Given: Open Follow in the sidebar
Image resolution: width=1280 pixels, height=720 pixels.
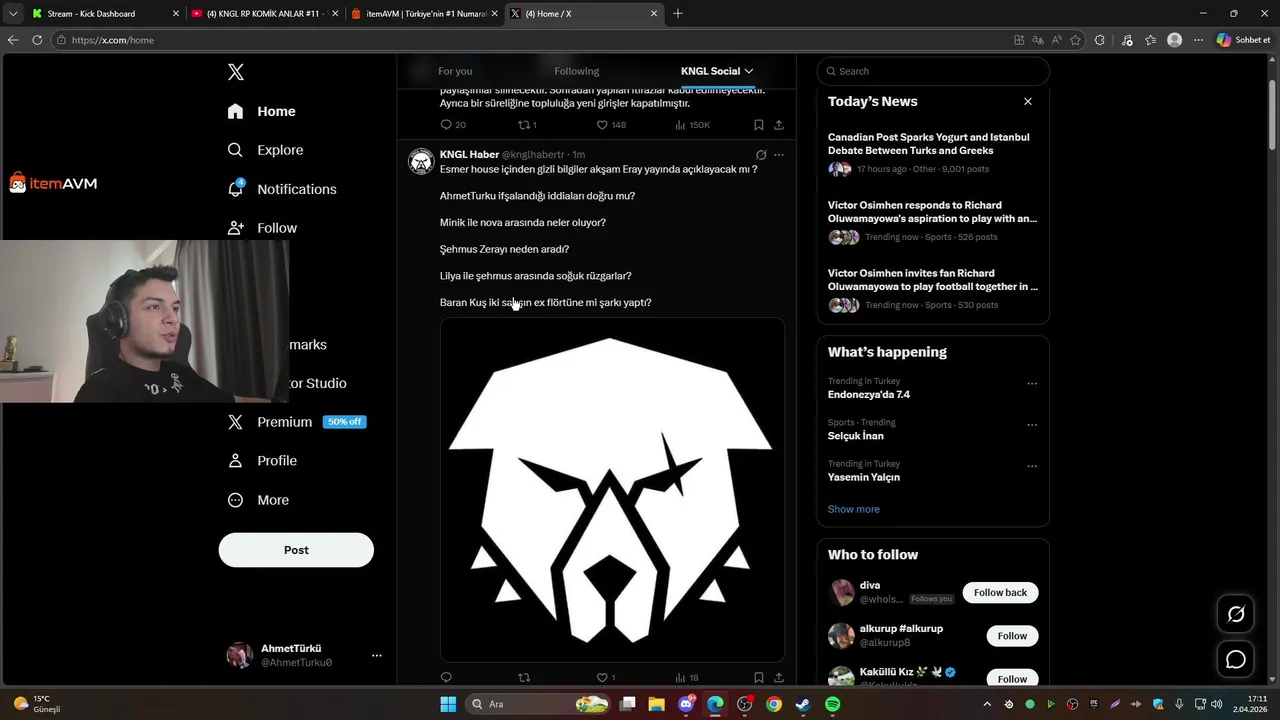Looking at the screenshot, I should click(262, 228).
